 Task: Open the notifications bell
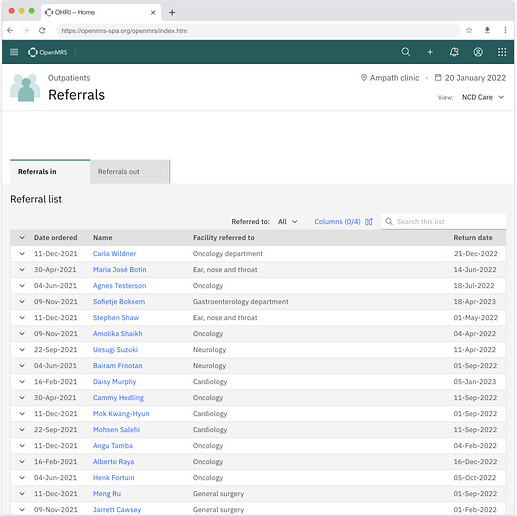(454, 52)
